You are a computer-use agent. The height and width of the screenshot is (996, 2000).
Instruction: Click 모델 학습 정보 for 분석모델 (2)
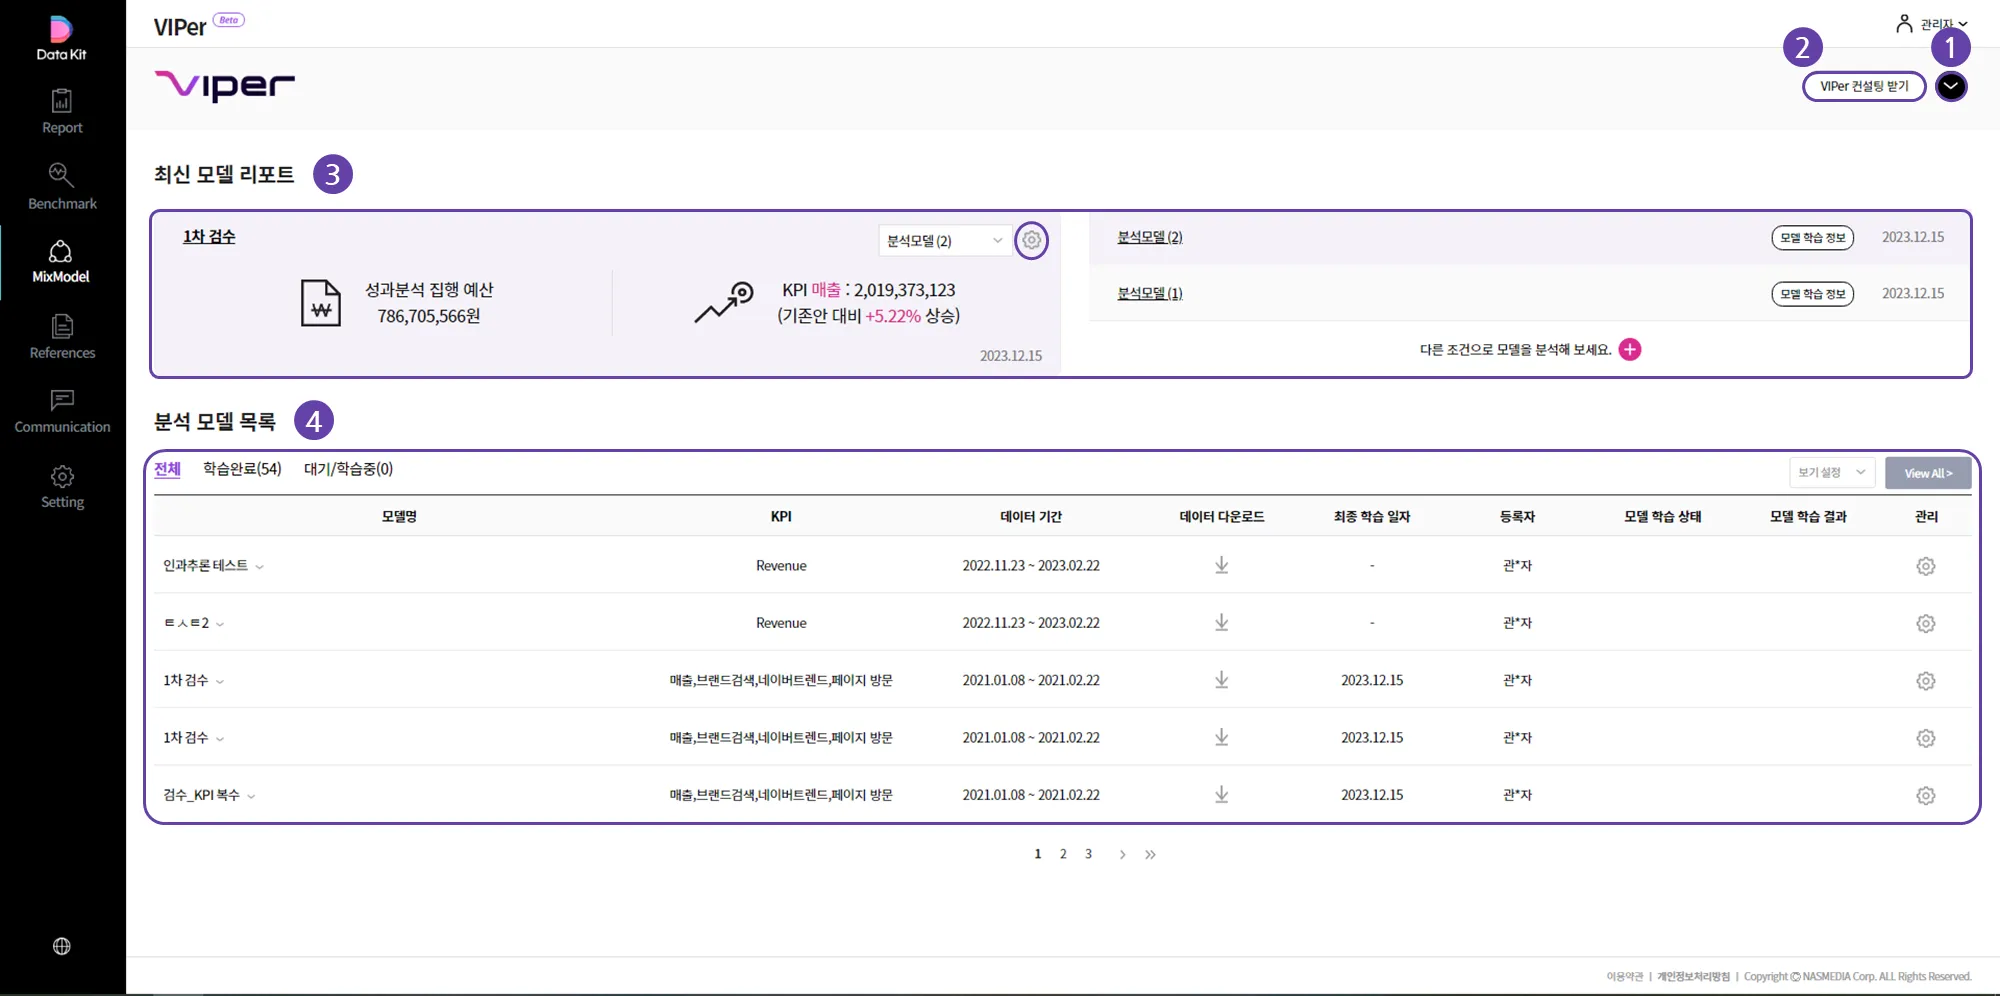point(1812,238)
